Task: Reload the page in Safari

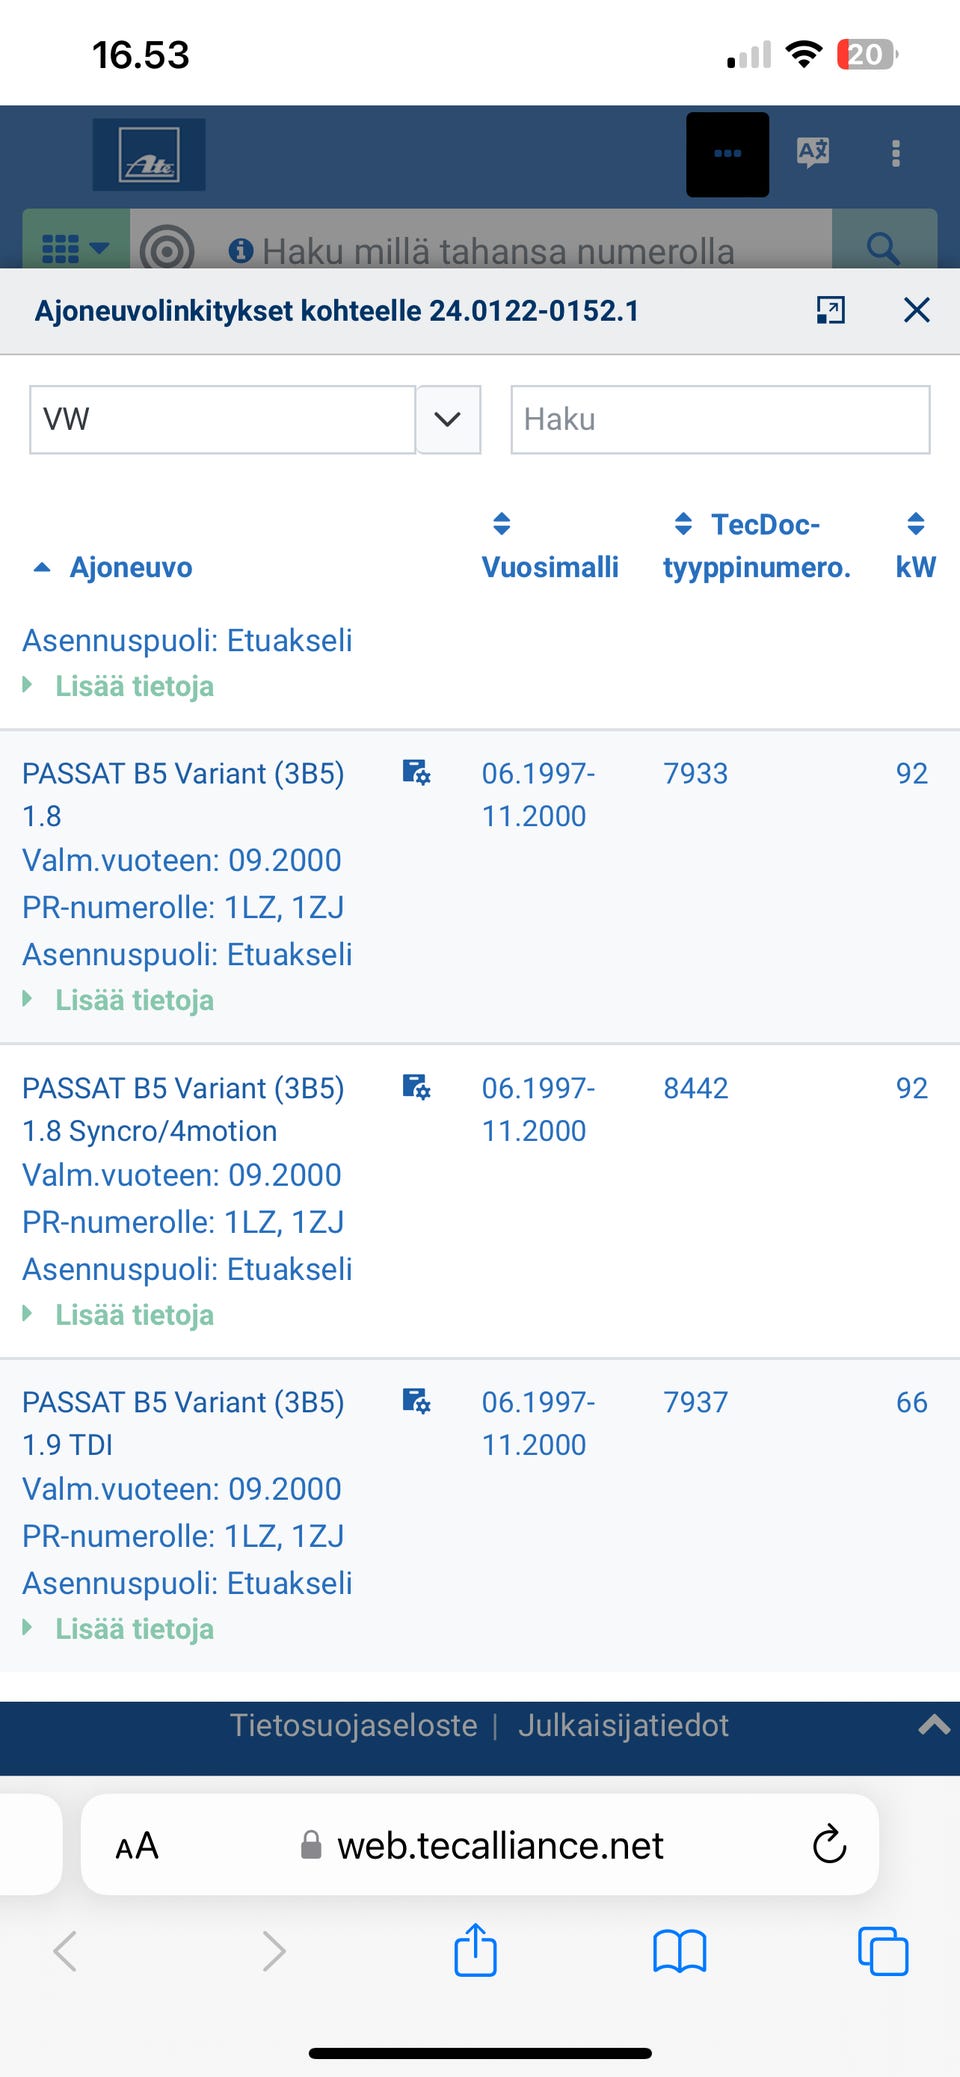Action: point(829,1845)
